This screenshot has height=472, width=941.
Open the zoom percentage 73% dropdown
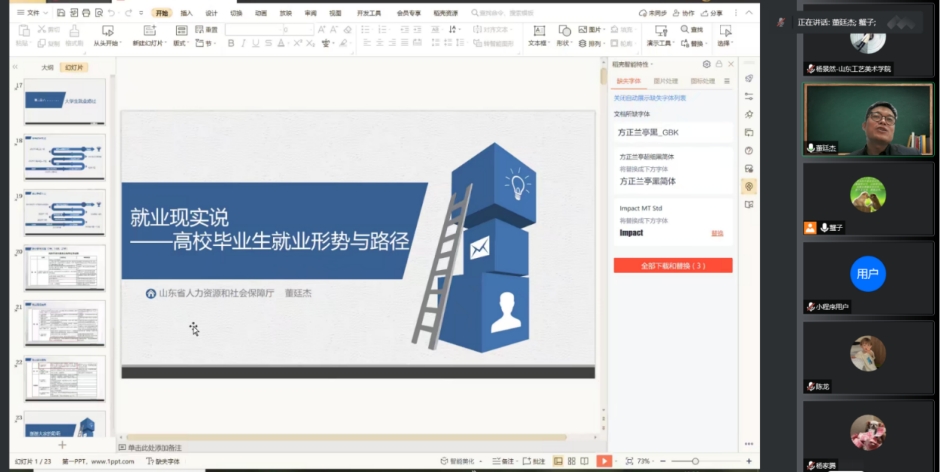click(x=646, y=461)
